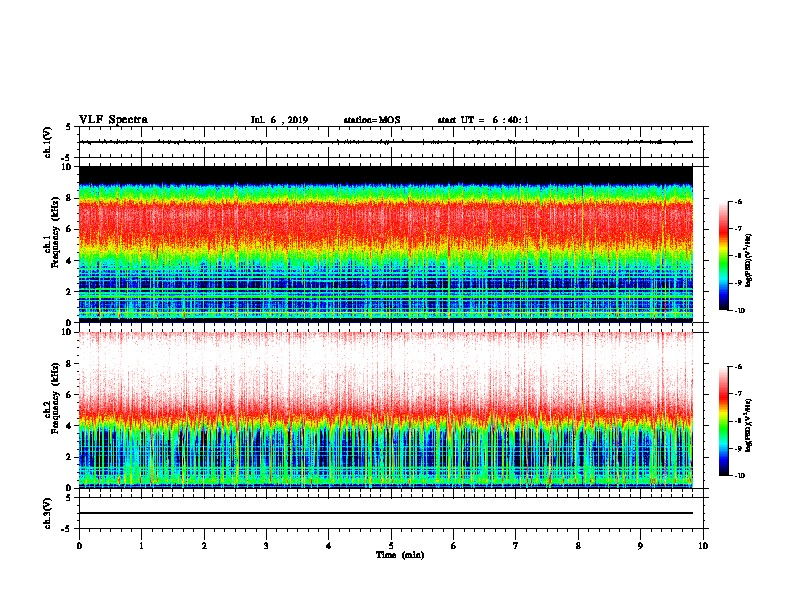Select the date text "Jul 6, 2019"
The width and height of the screenshot is (792, 612).
[279, 120]
